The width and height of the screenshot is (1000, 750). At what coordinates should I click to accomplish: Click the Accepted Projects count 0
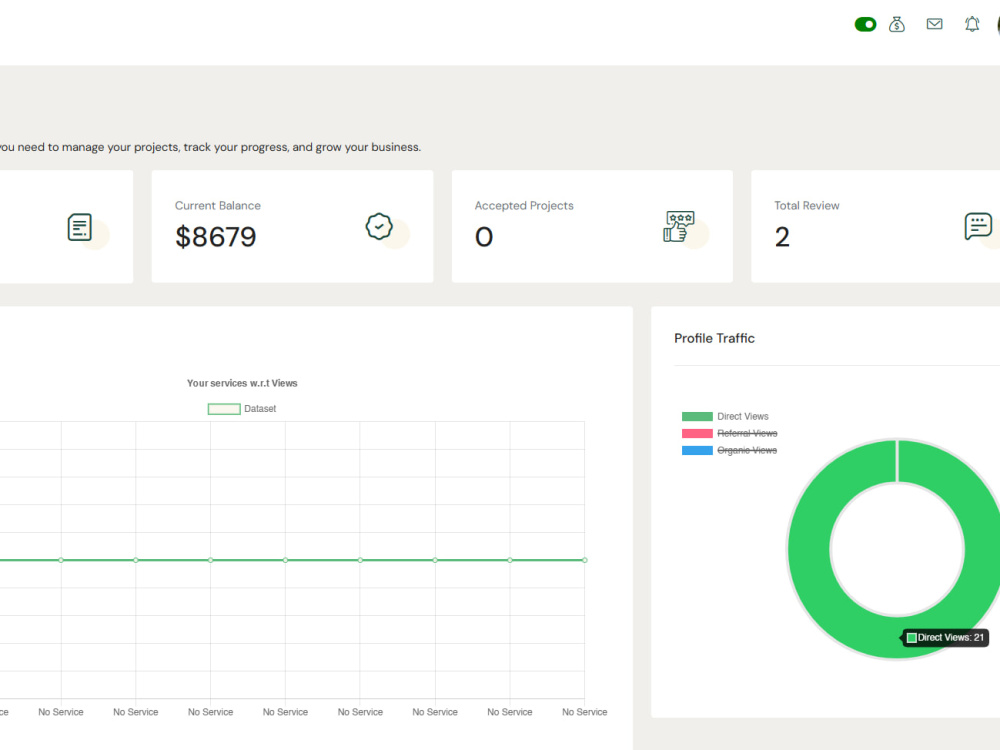click(x=484, y=237)
